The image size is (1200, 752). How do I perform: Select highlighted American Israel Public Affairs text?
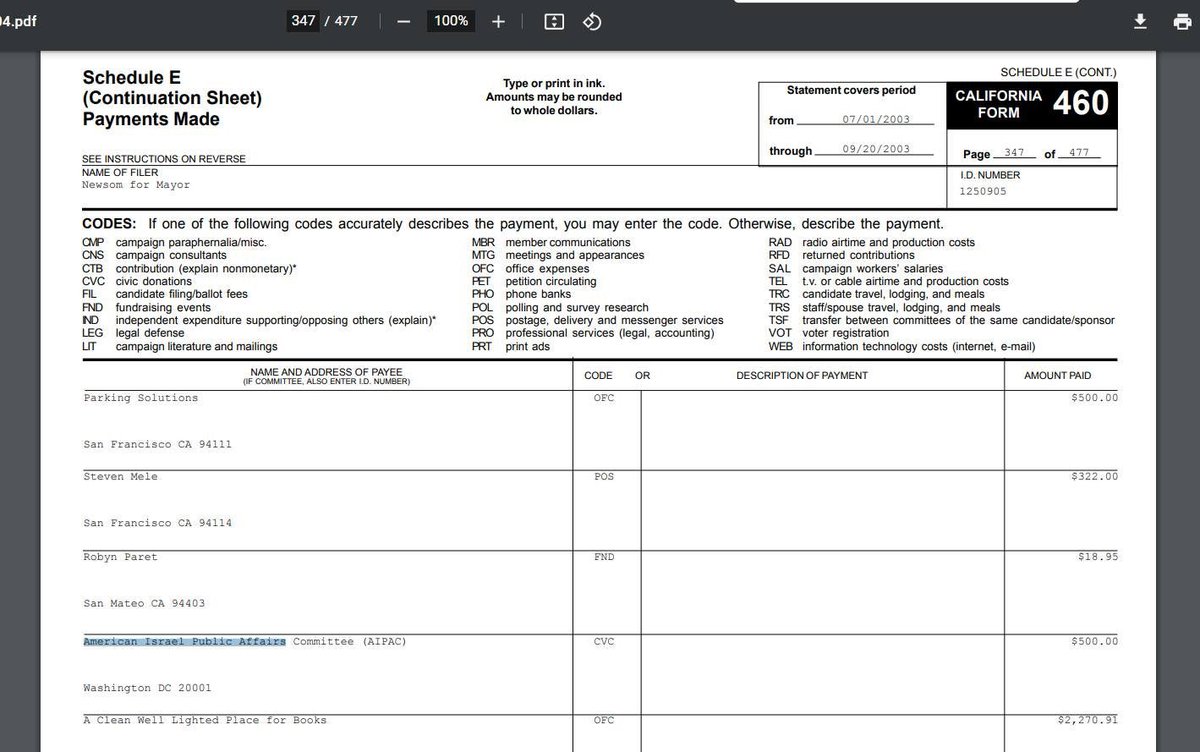pos(185,641)
